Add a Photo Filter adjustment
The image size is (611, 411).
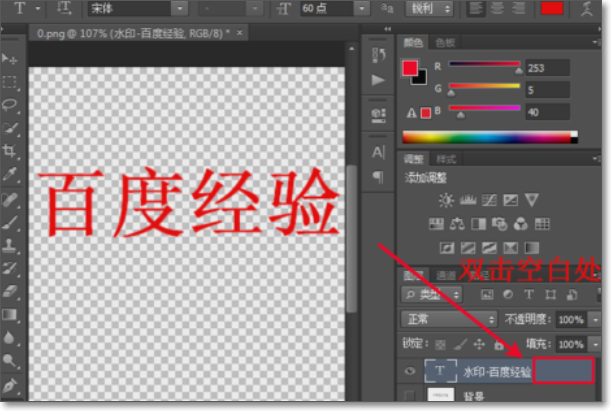pos(500,224)
